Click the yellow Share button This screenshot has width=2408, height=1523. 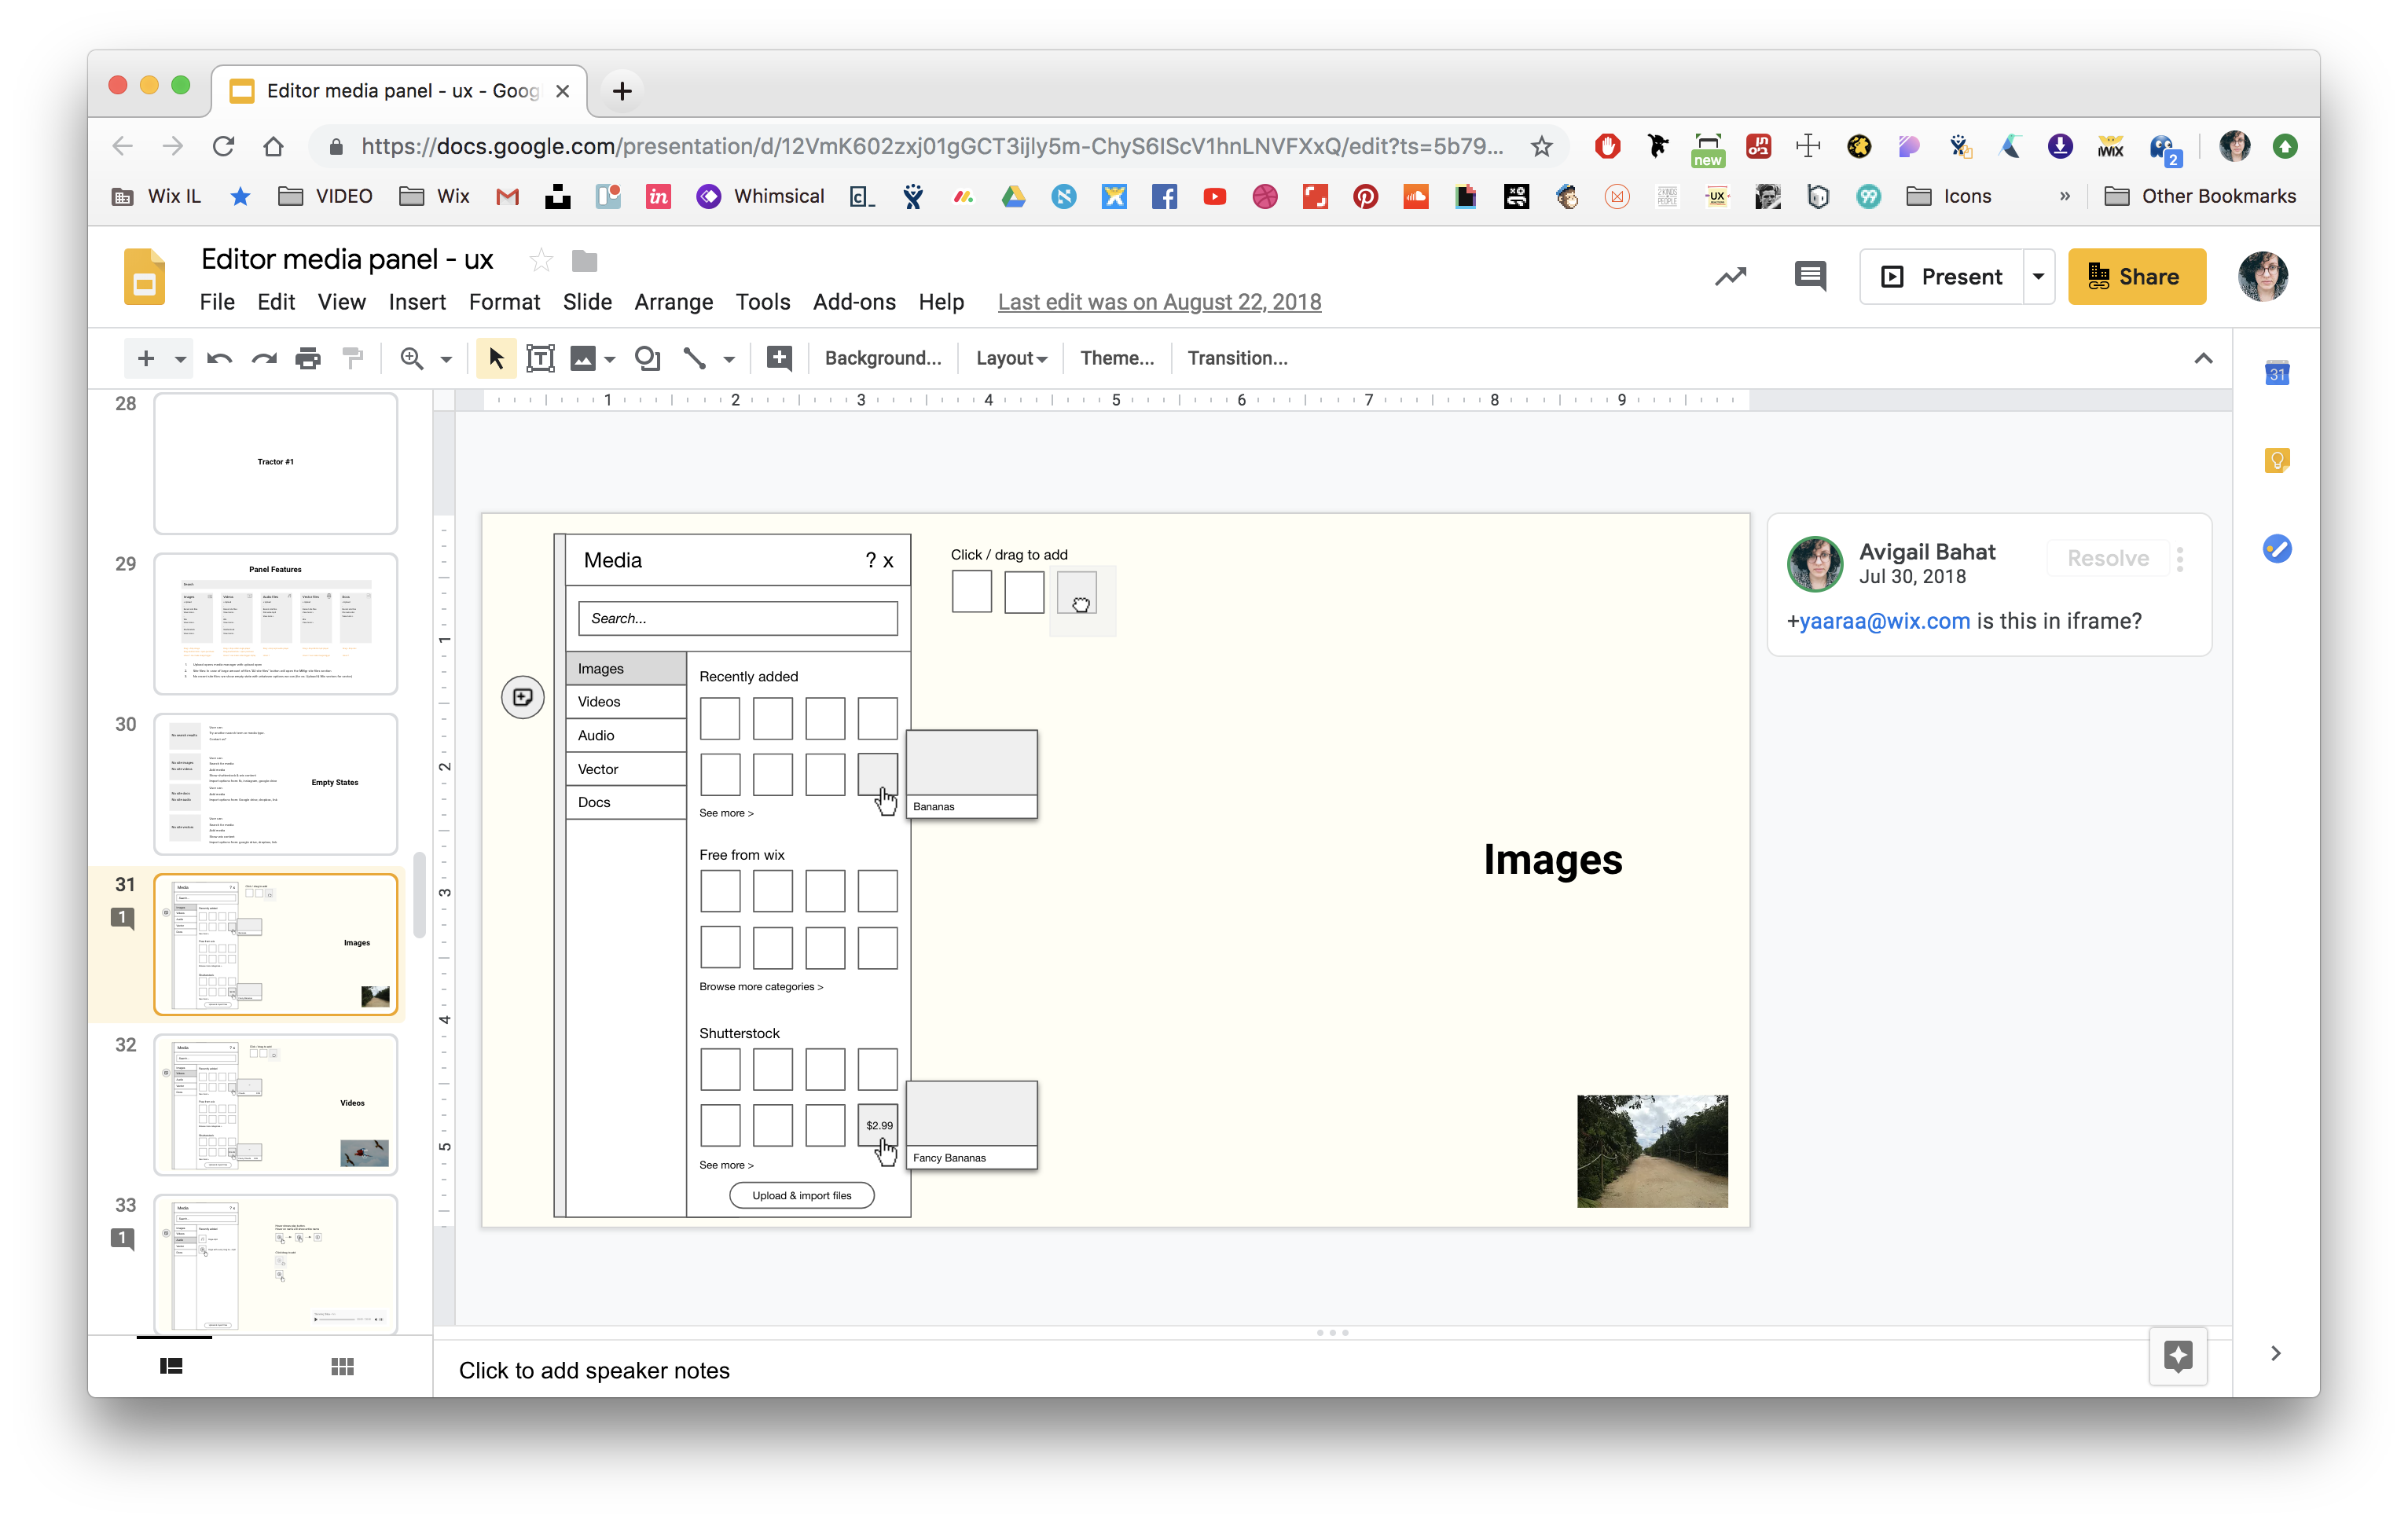(x=2136, y=276)
